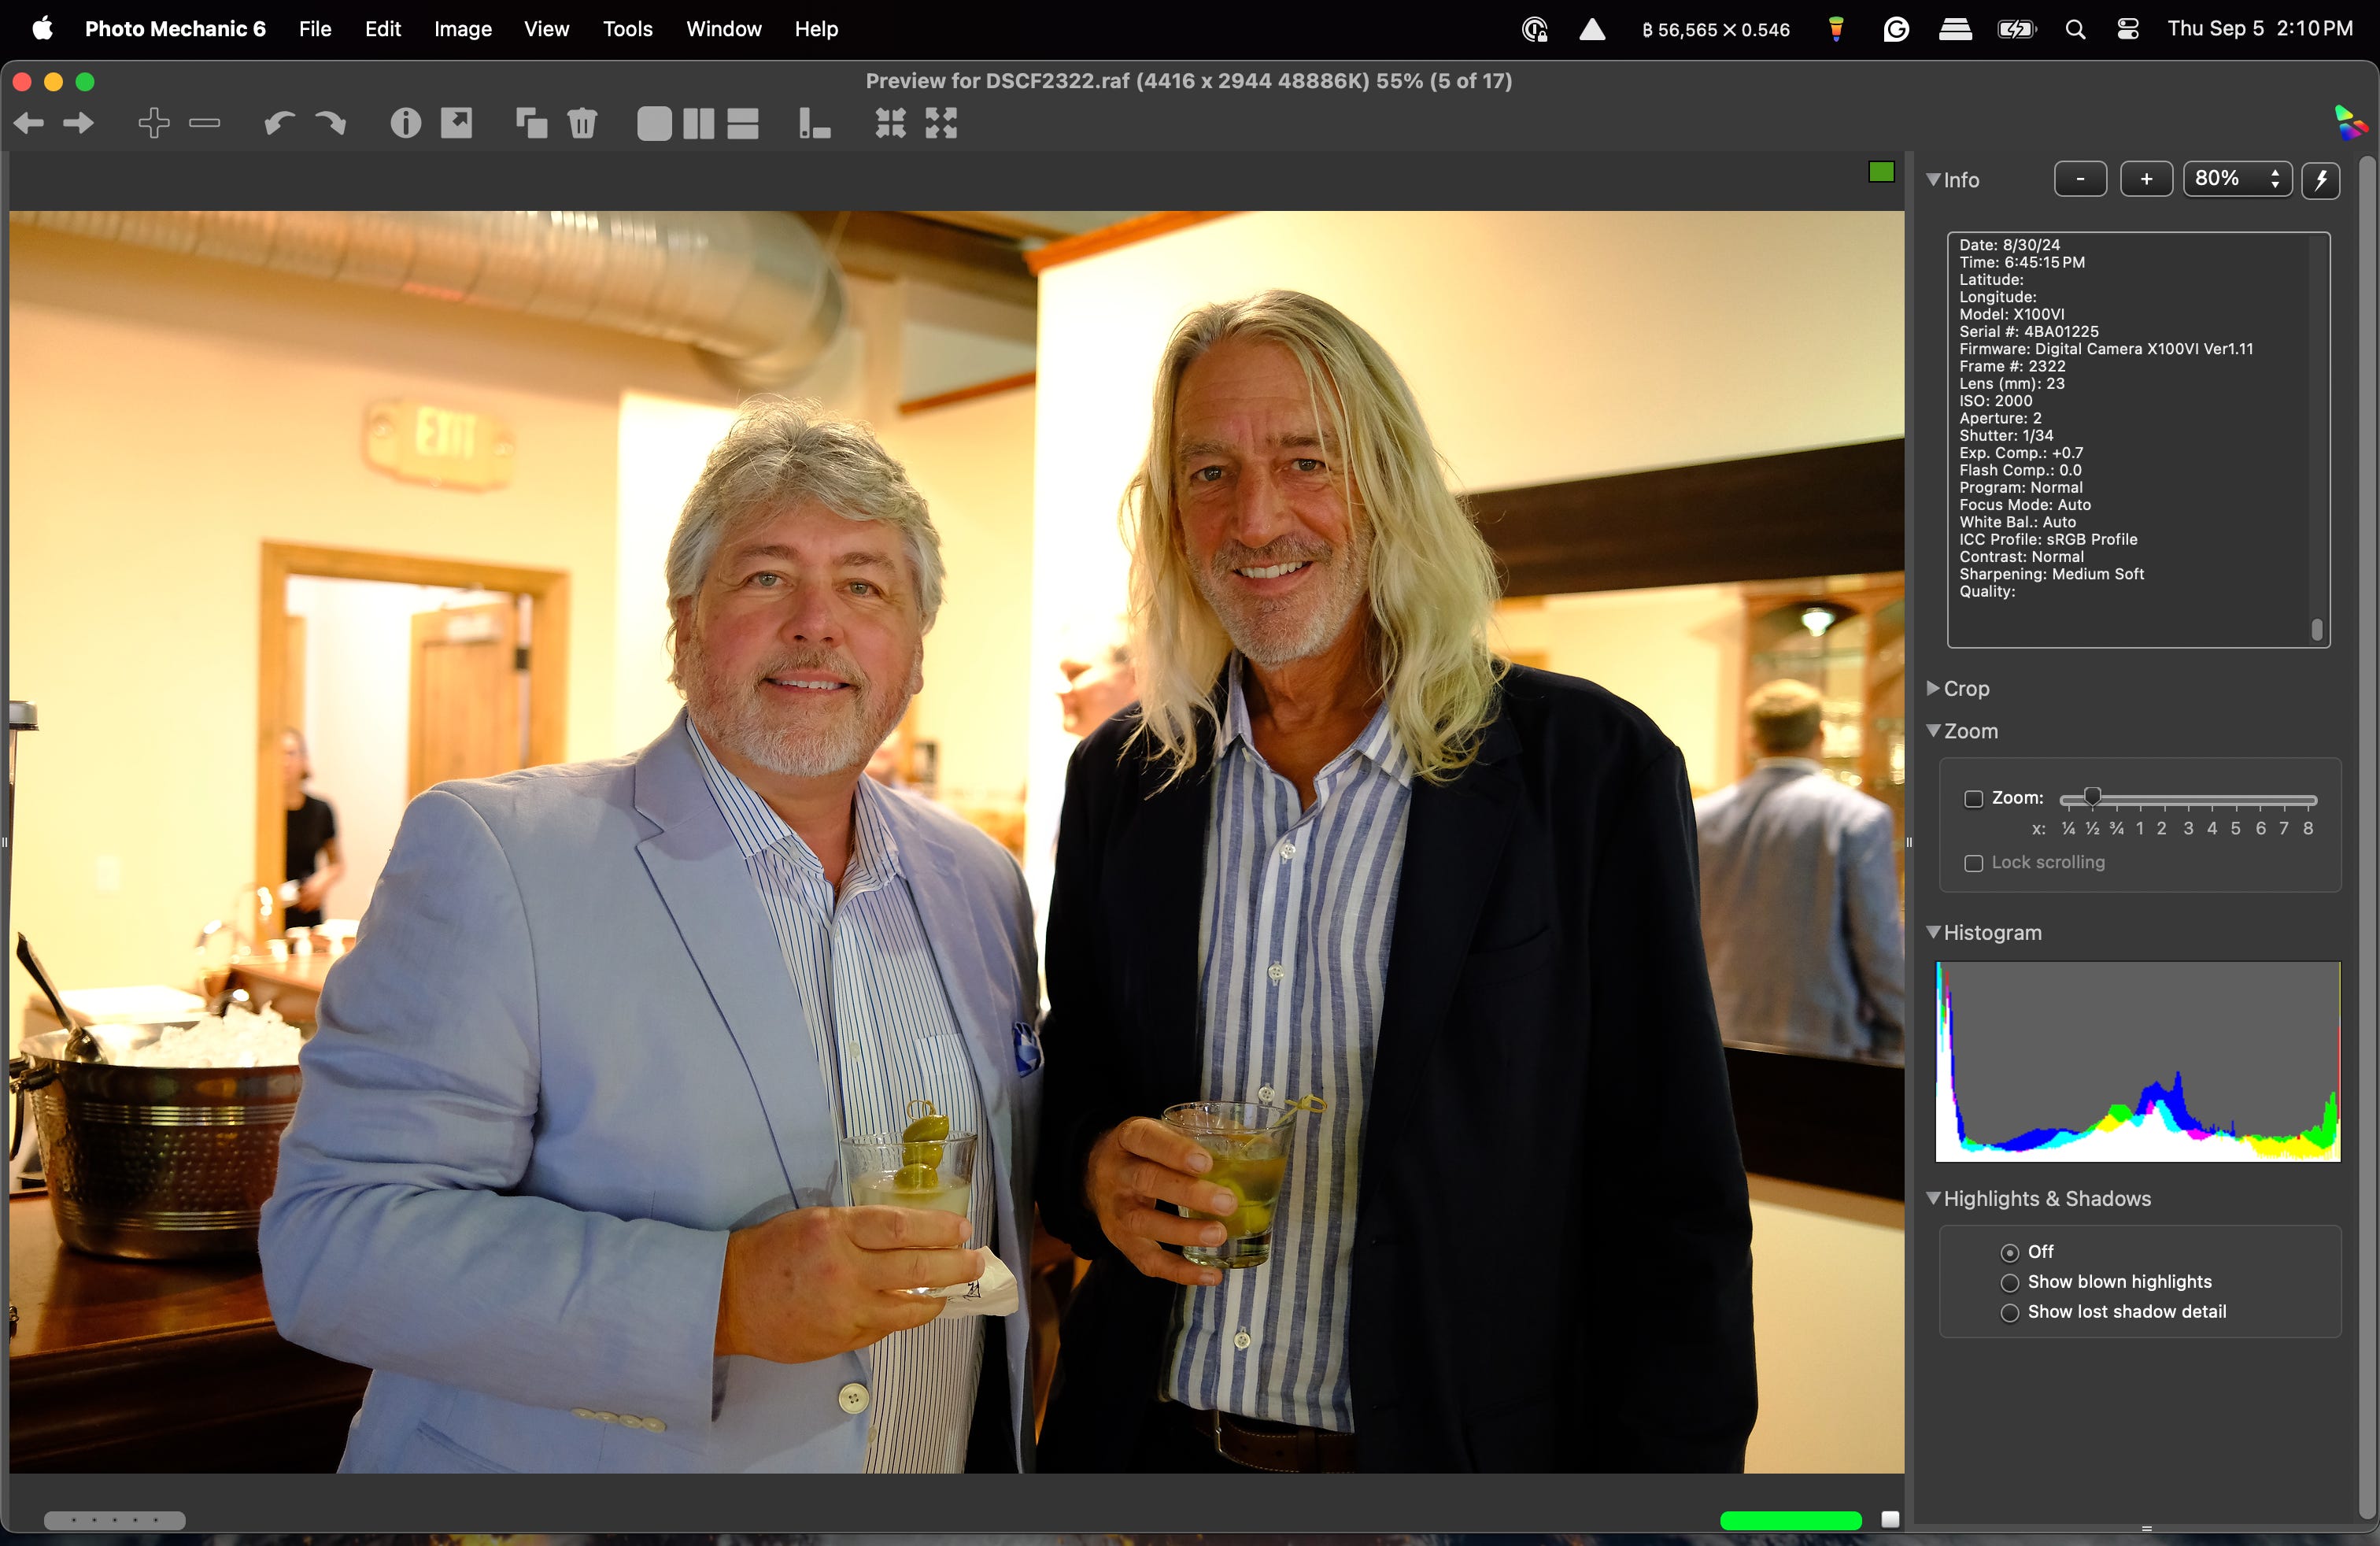Click the 'Model: X100VI' info line
This screenshot has height=1546, width=2380.
coord(2011,314)
